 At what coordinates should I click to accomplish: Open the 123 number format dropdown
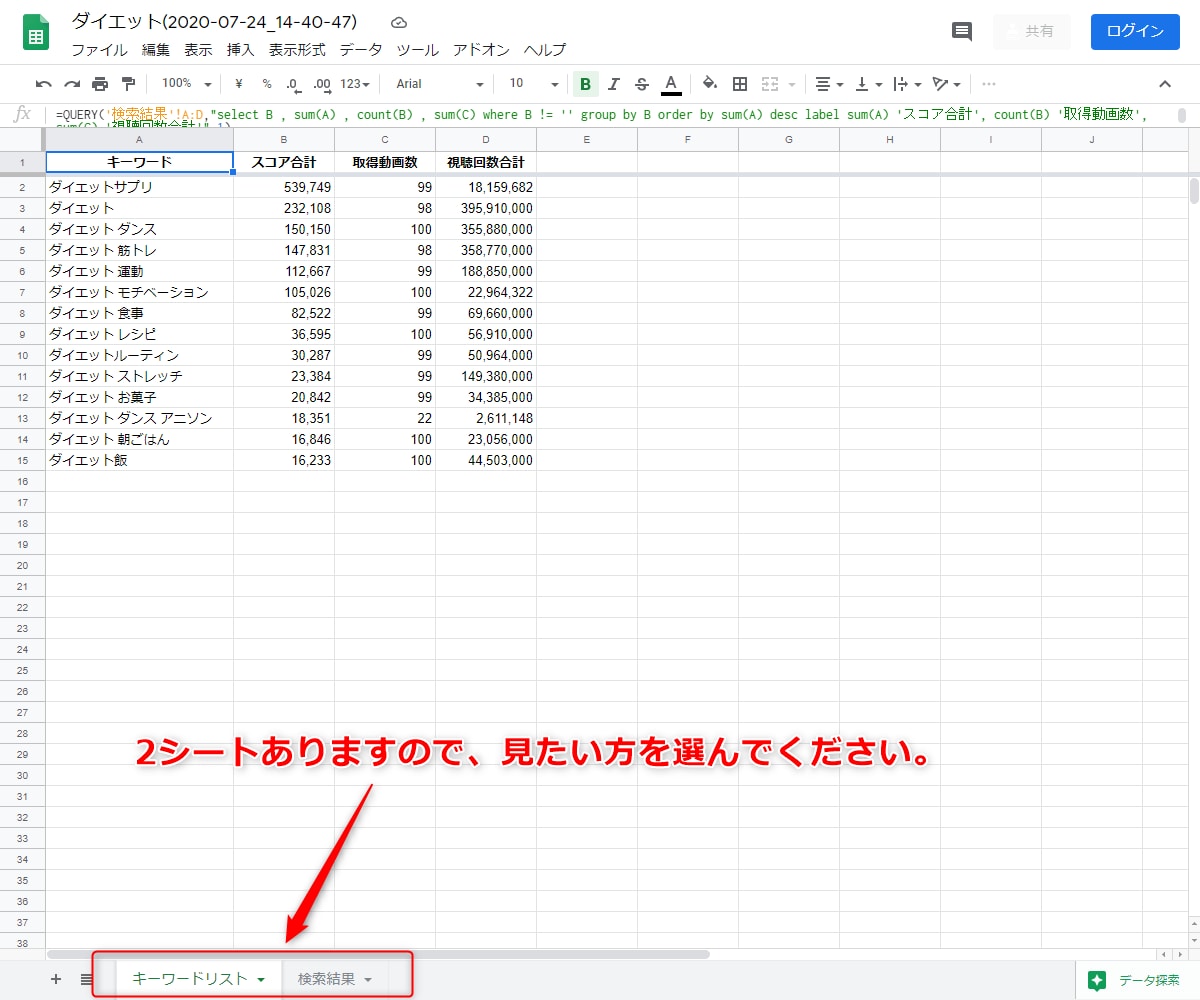(x=355, y=84)
